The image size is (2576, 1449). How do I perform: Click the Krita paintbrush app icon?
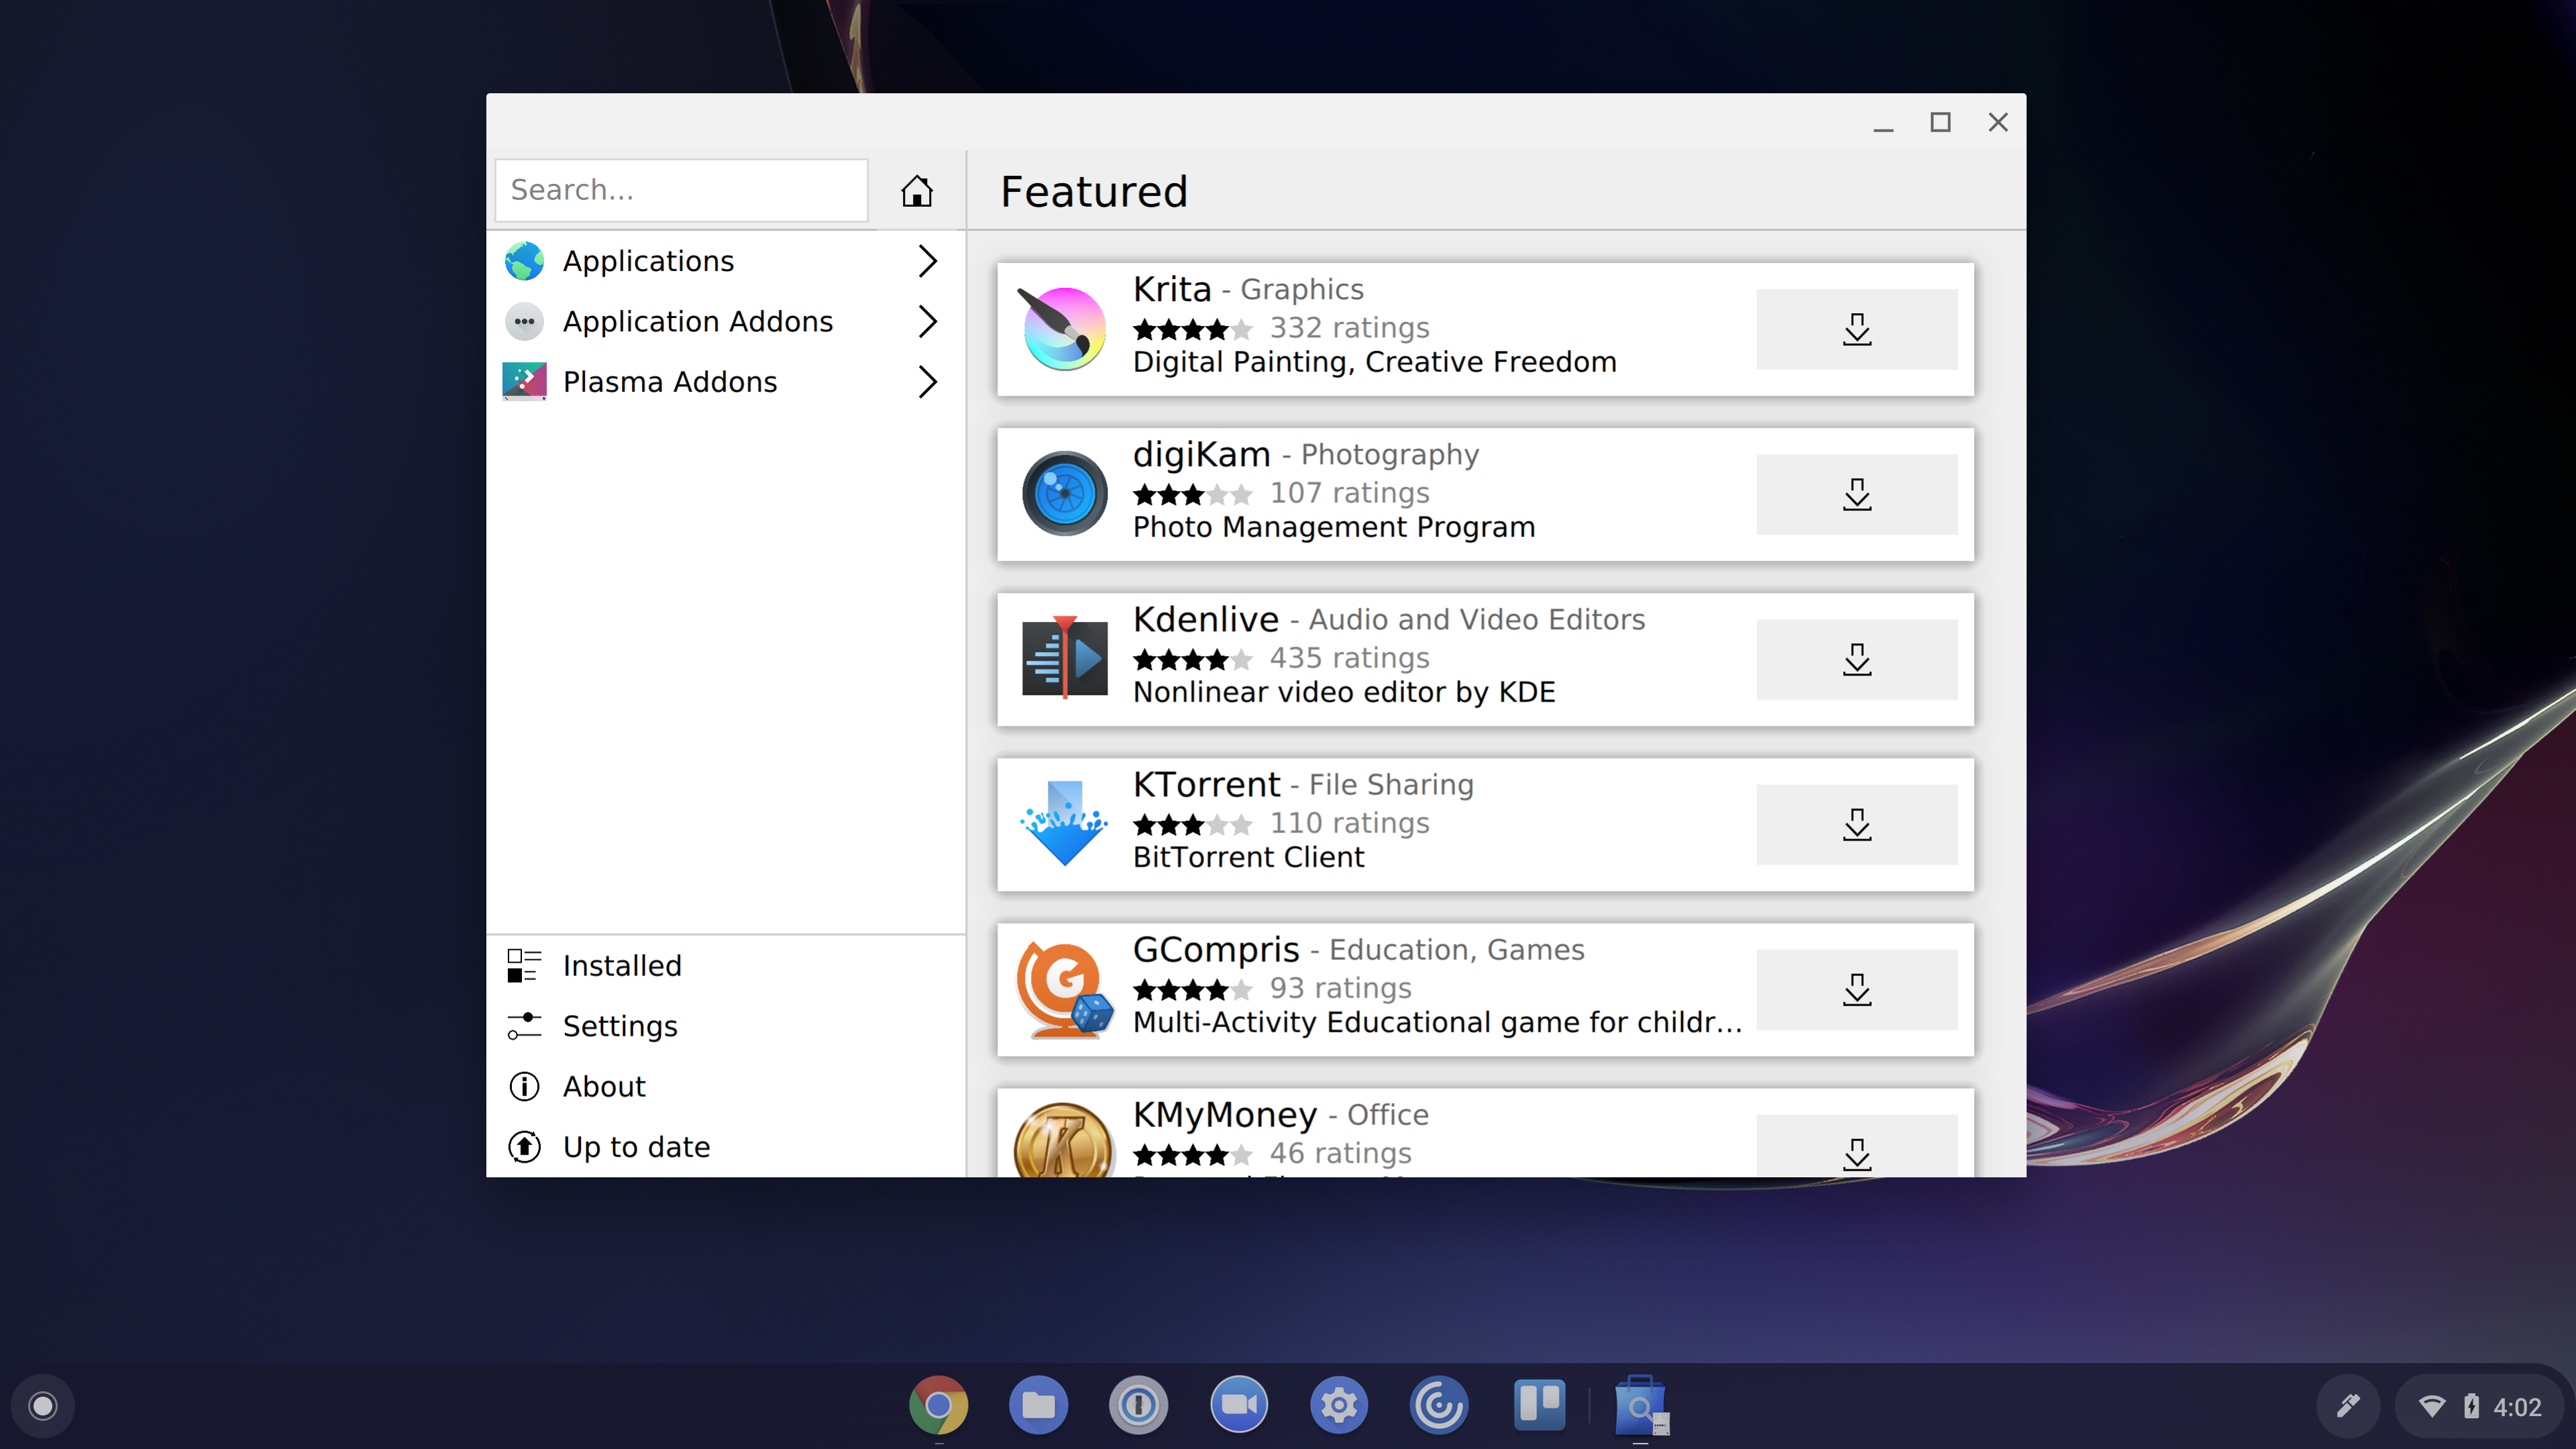(x=1063, y=329)
